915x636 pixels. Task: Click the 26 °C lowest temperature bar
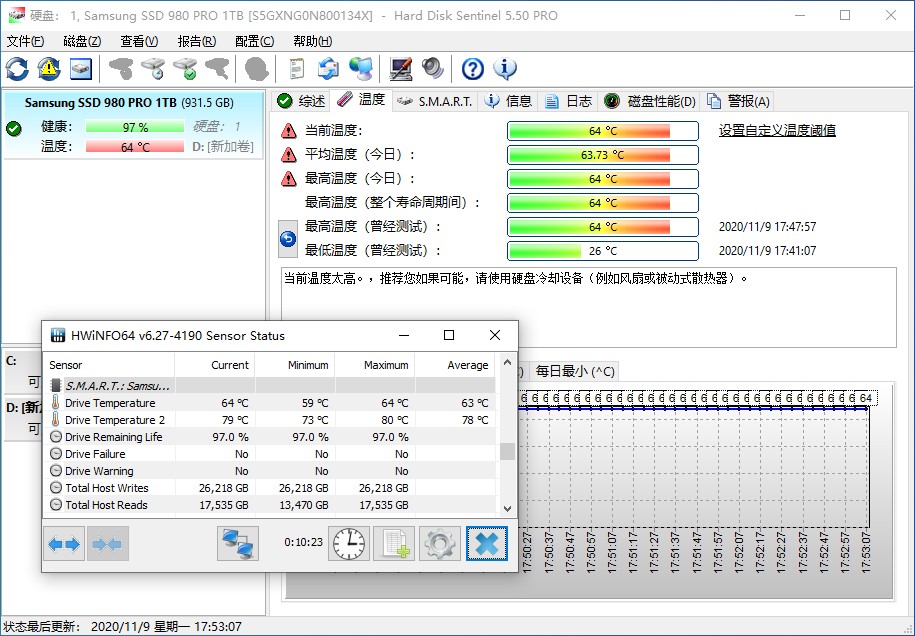coord(603,251)
